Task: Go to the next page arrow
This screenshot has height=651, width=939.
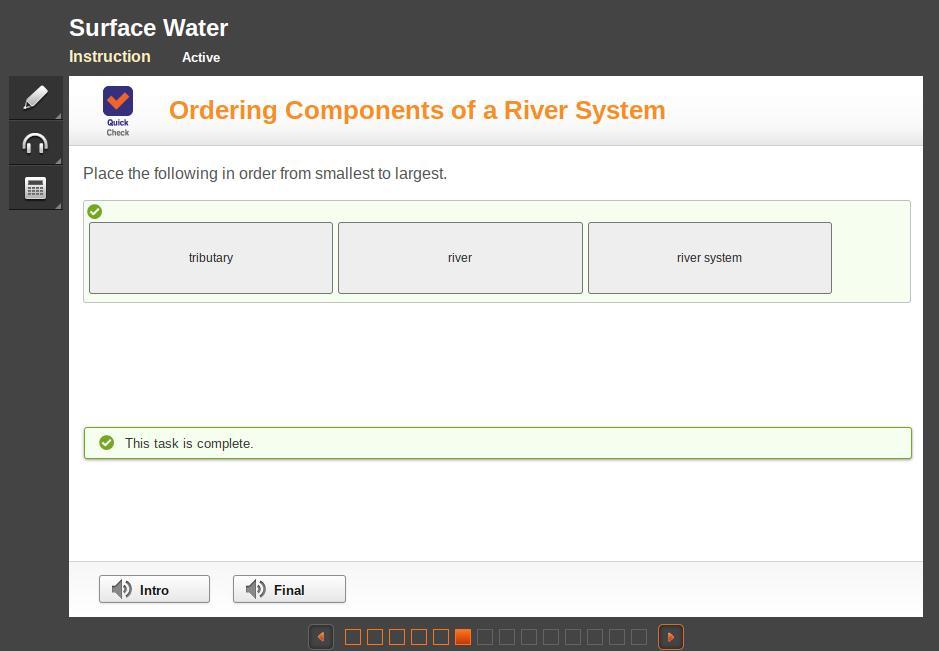Action: pyautogui.click(x=671, y=637)
